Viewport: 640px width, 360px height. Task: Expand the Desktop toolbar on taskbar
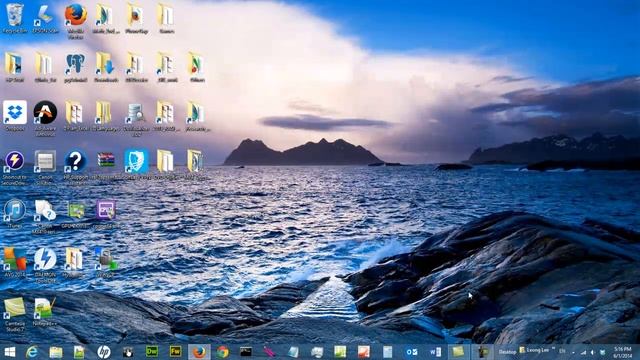[507, 352]
